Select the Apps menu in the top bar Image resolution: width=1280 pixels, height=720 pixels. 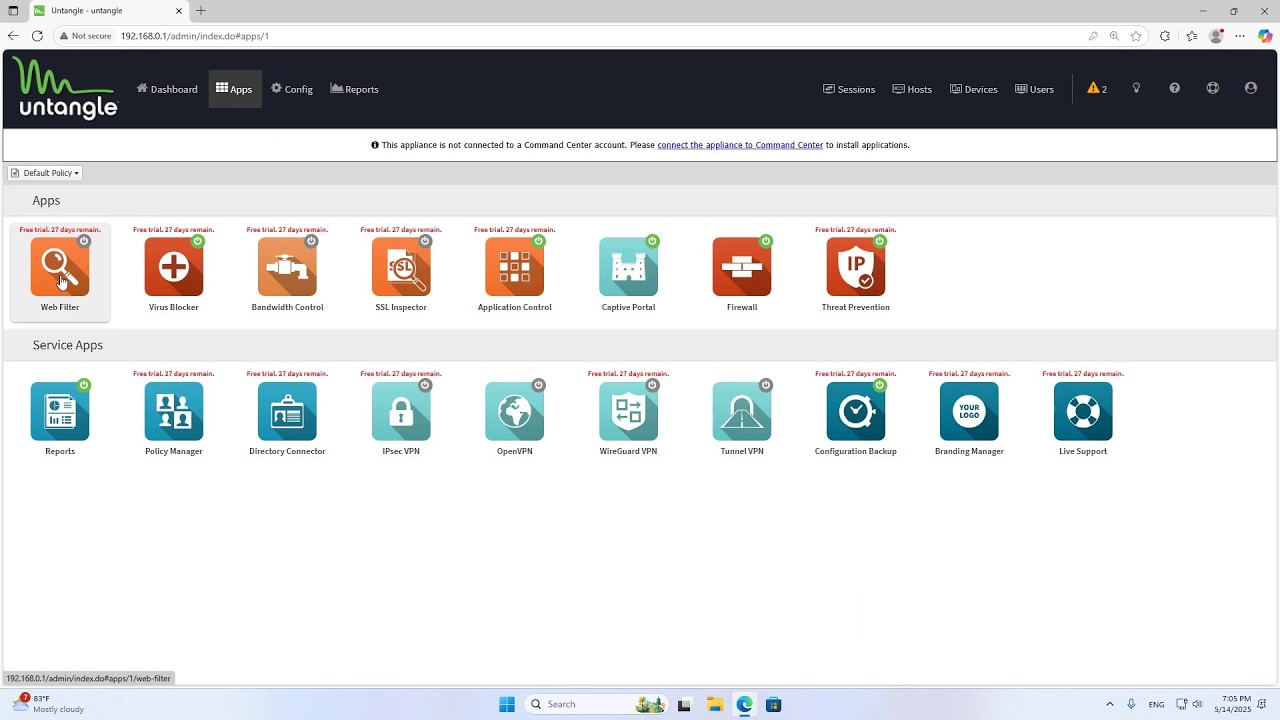234,89
